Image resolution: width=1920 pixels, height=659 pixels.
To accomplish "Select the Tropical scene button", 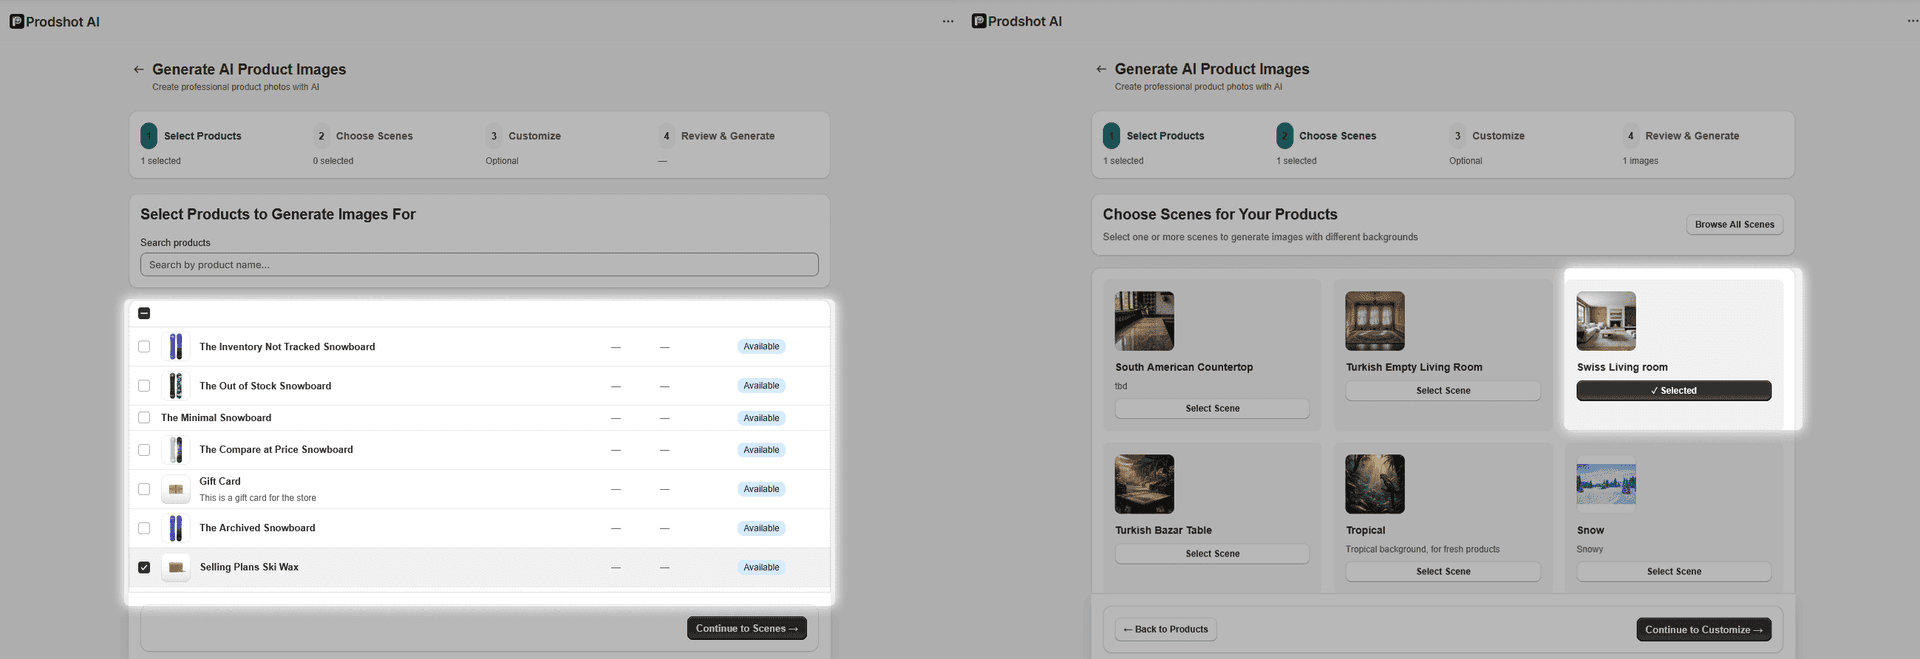I will coord(1443,572).
